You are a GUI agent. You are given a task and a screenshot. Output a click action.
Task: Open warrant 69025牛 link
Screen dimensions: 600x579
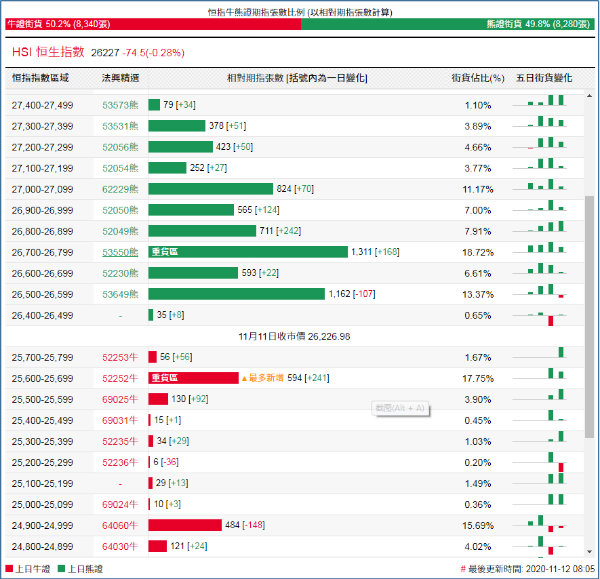tap(120, 400)
